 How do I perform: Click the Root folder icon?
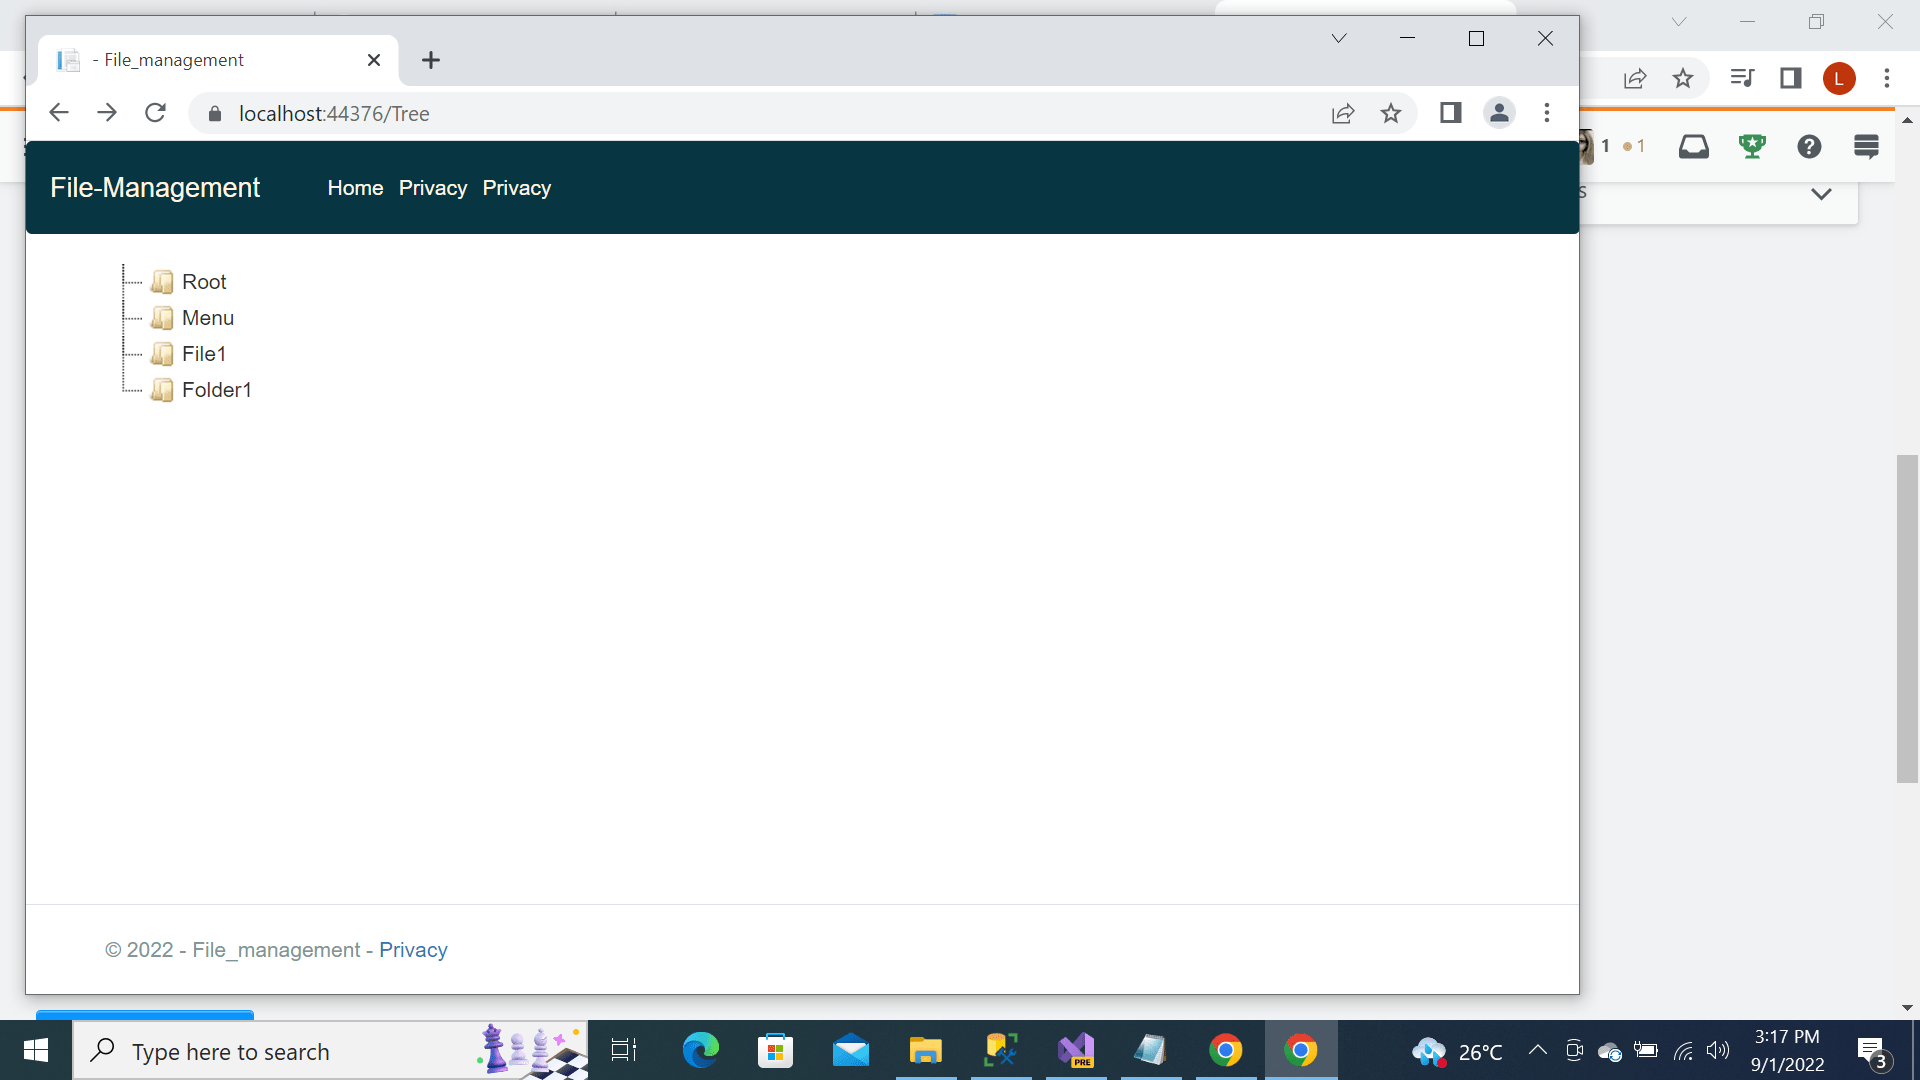pyautogui.click(x=162, y=282)
